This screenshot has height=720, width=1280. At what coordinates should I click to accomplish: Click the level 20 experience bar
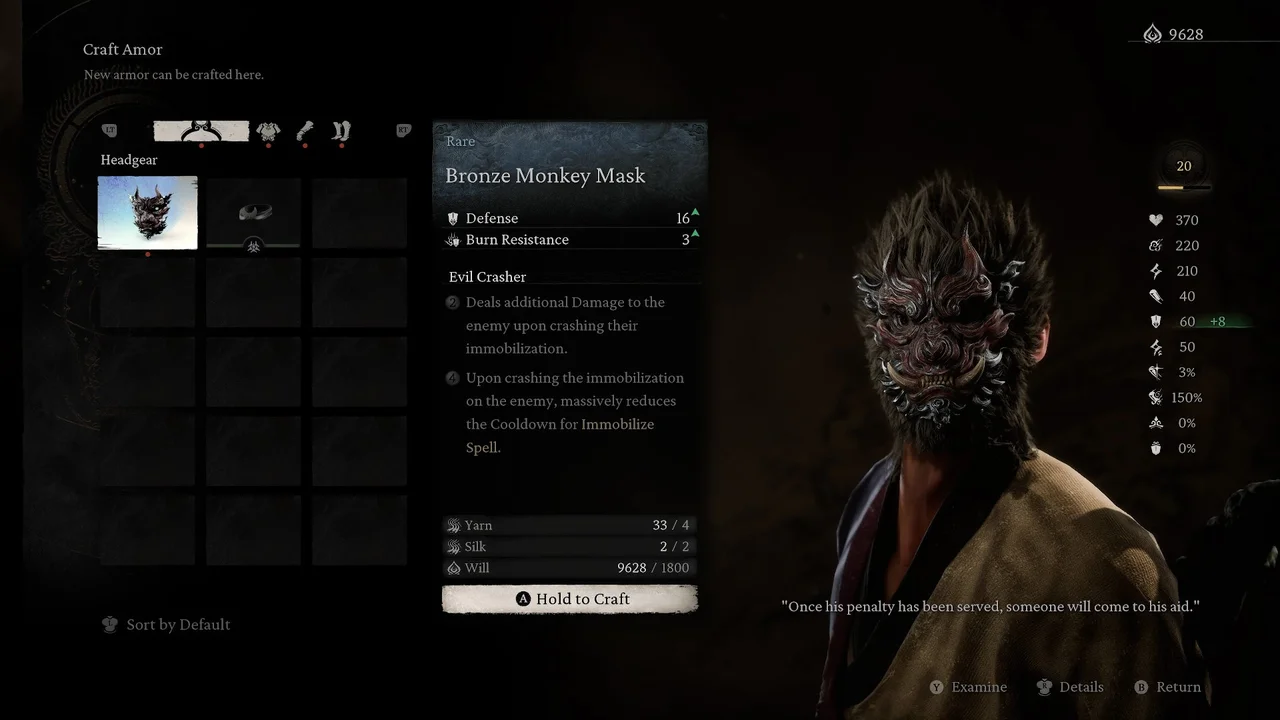[x=1184, y=187]
